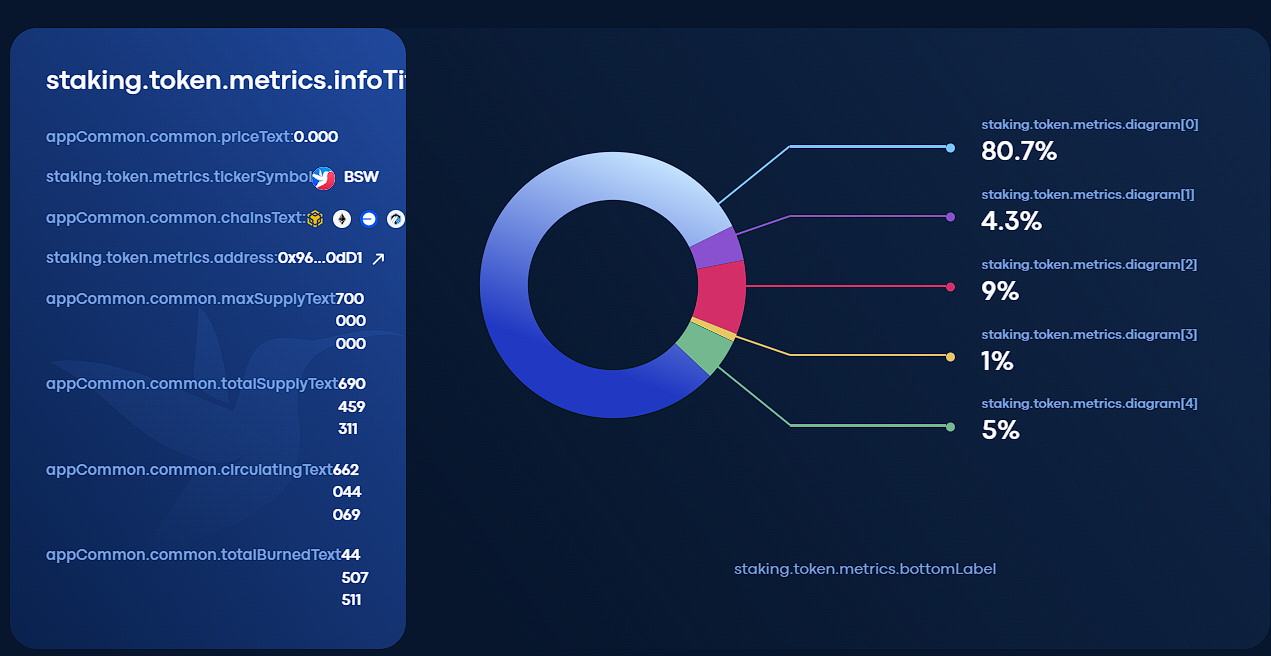Viewport: 1271px width, 656px height.
Task: Select the yellow BNB Chain icon
Action: [x=315, y=218]
